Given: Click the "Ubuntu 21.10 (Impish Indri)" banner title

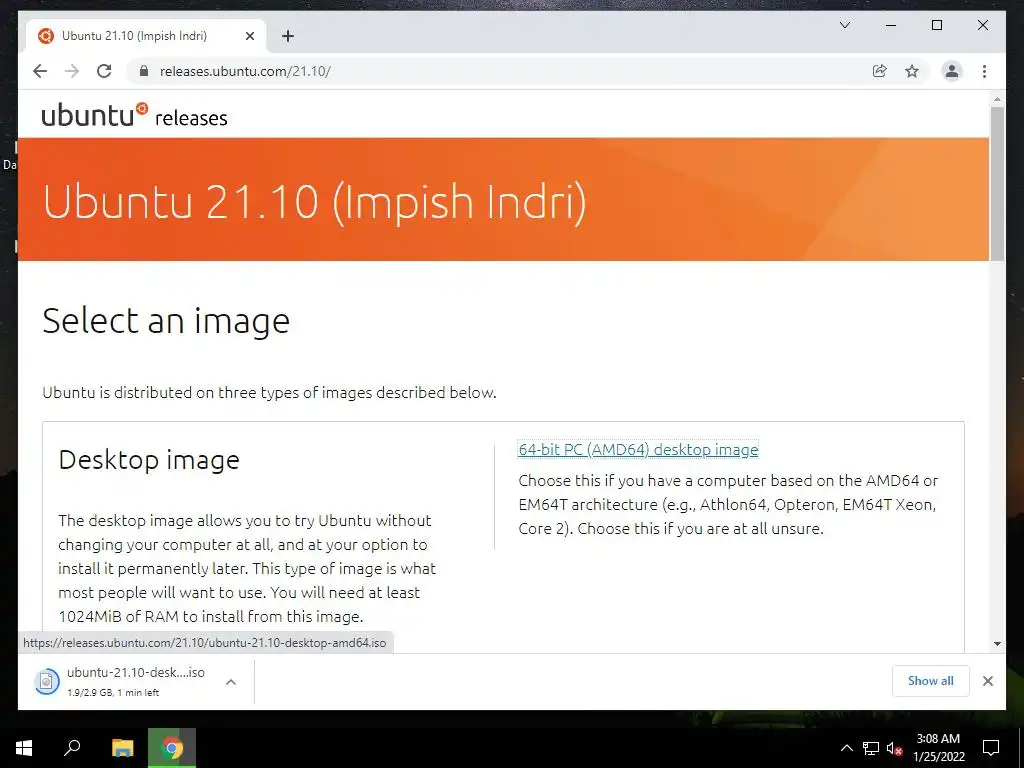Looking at the screenshot, I should click(315, 201).
